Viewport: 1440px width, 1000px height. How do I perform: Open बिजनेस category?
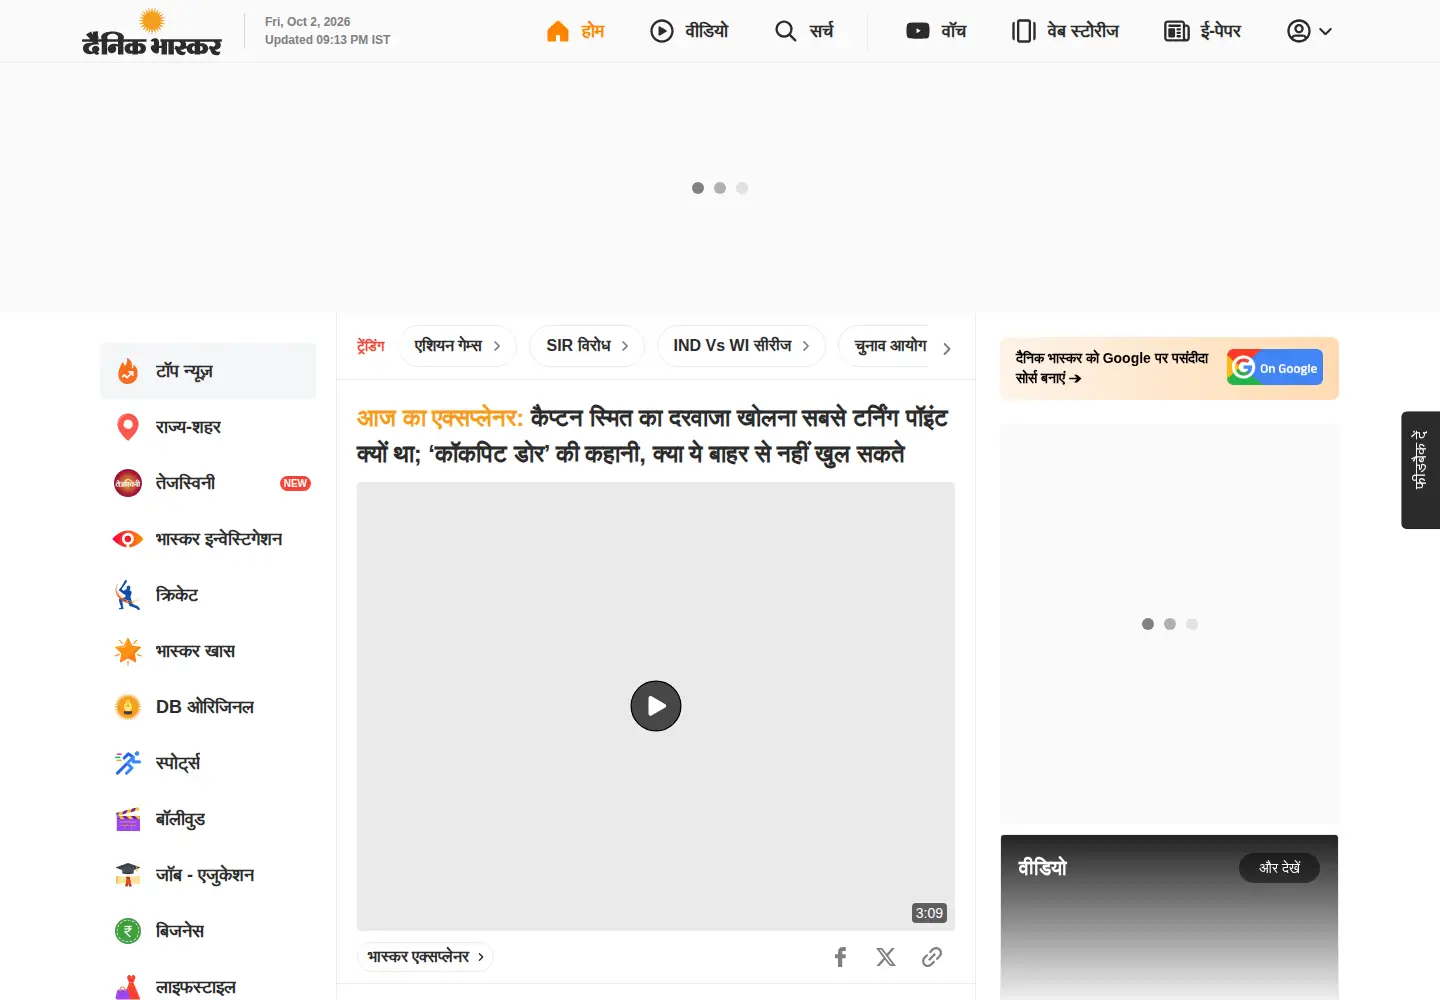[208, 931]
